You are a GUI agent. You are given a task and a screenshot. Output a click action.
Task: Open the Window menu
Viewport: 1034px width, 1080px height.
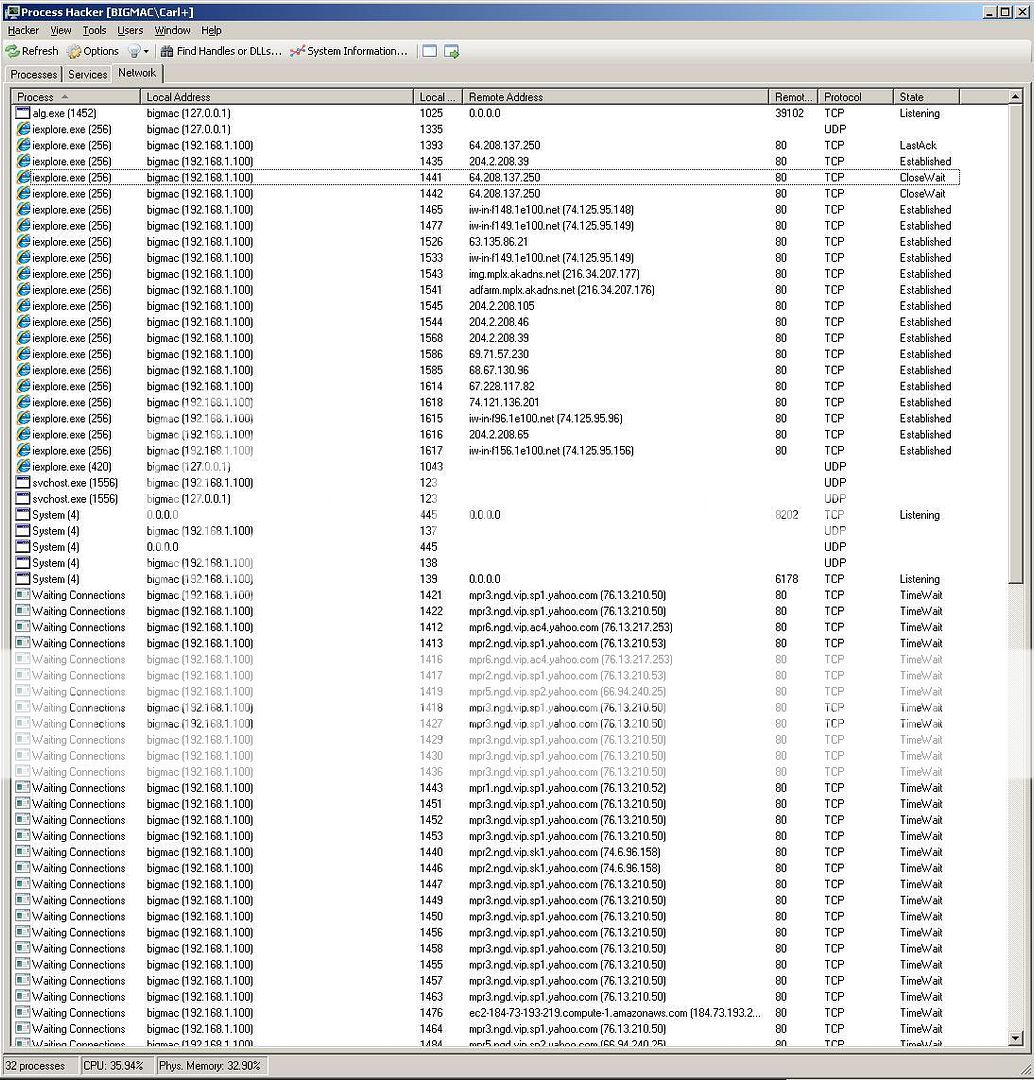click(172, 30)
